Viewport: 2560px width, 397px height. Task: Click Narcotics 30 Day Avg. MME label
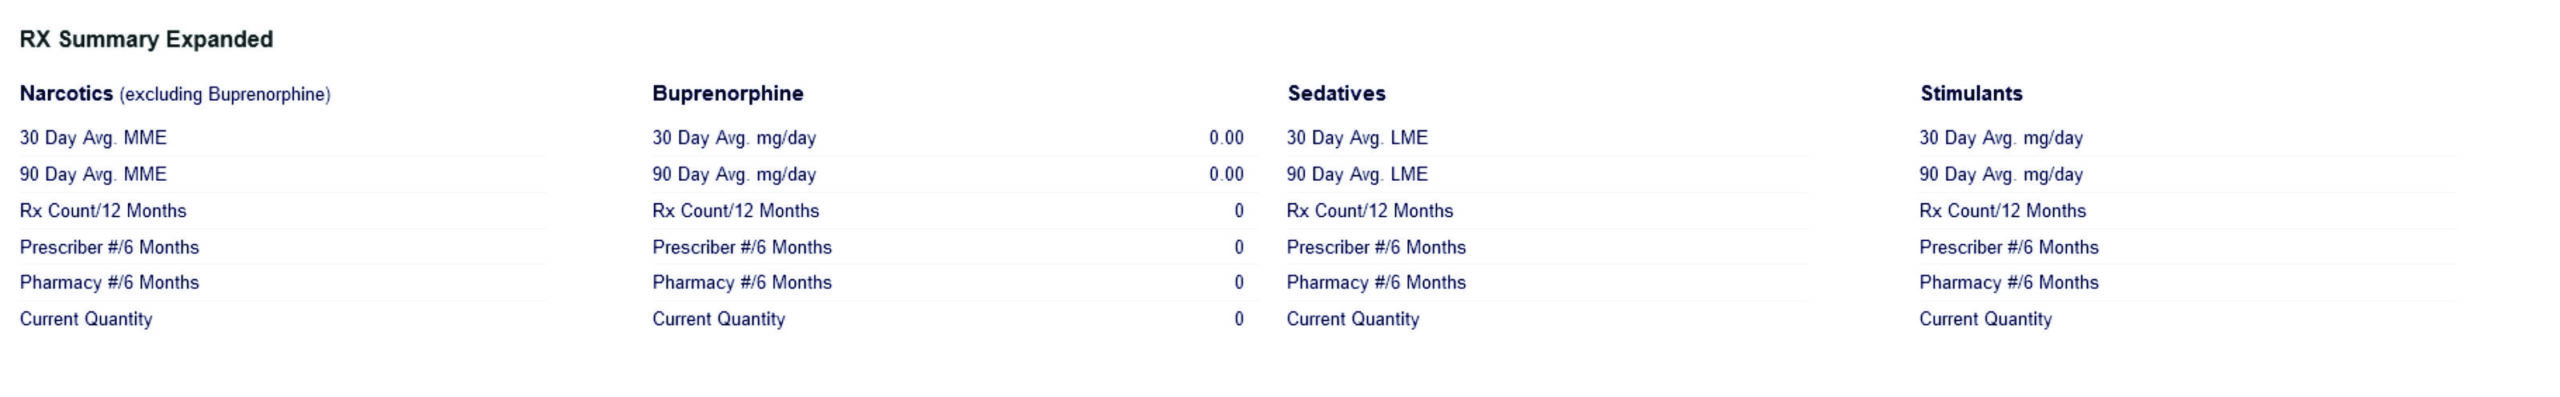click(x=93, y=138)
